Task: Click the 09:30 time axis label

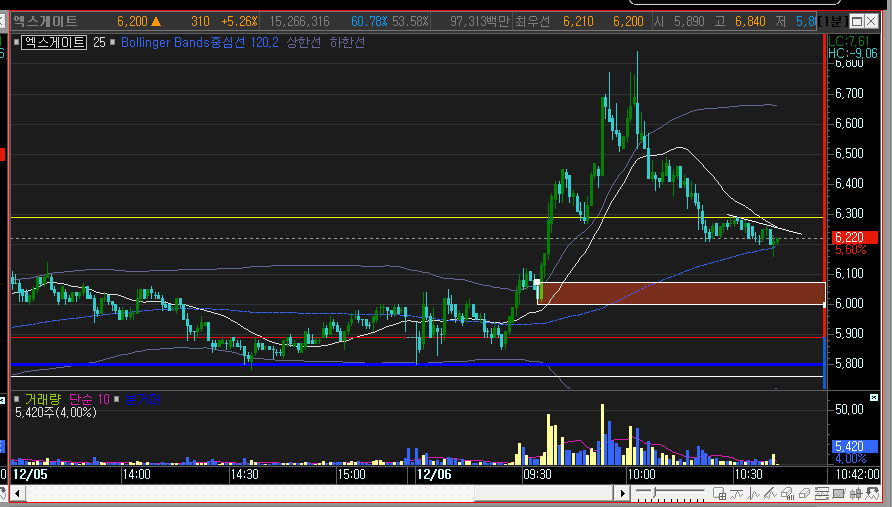Action: (537, 475)
